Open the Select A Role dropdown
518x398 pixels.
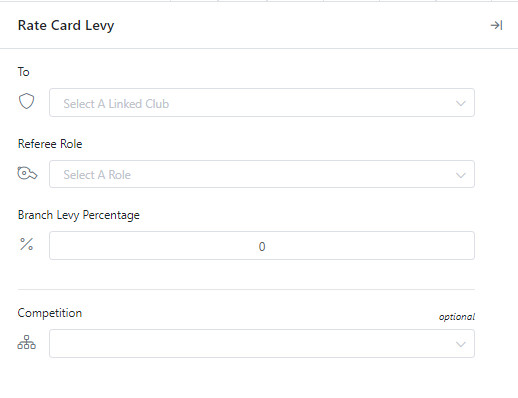pos(262,174)
